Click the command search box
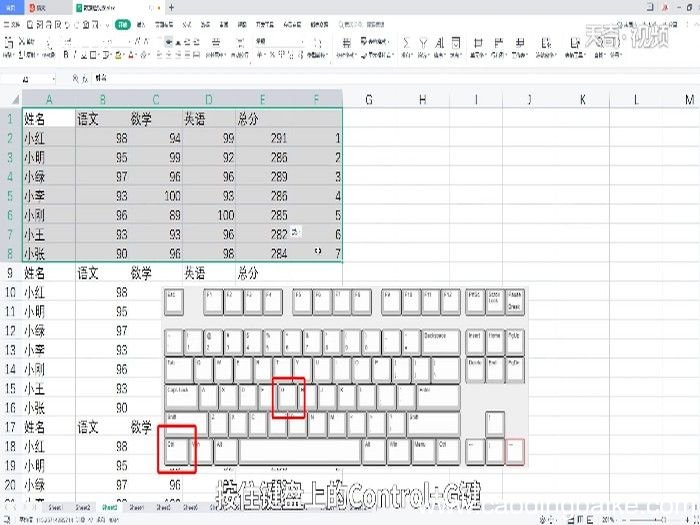 click(x=362, y=25)
